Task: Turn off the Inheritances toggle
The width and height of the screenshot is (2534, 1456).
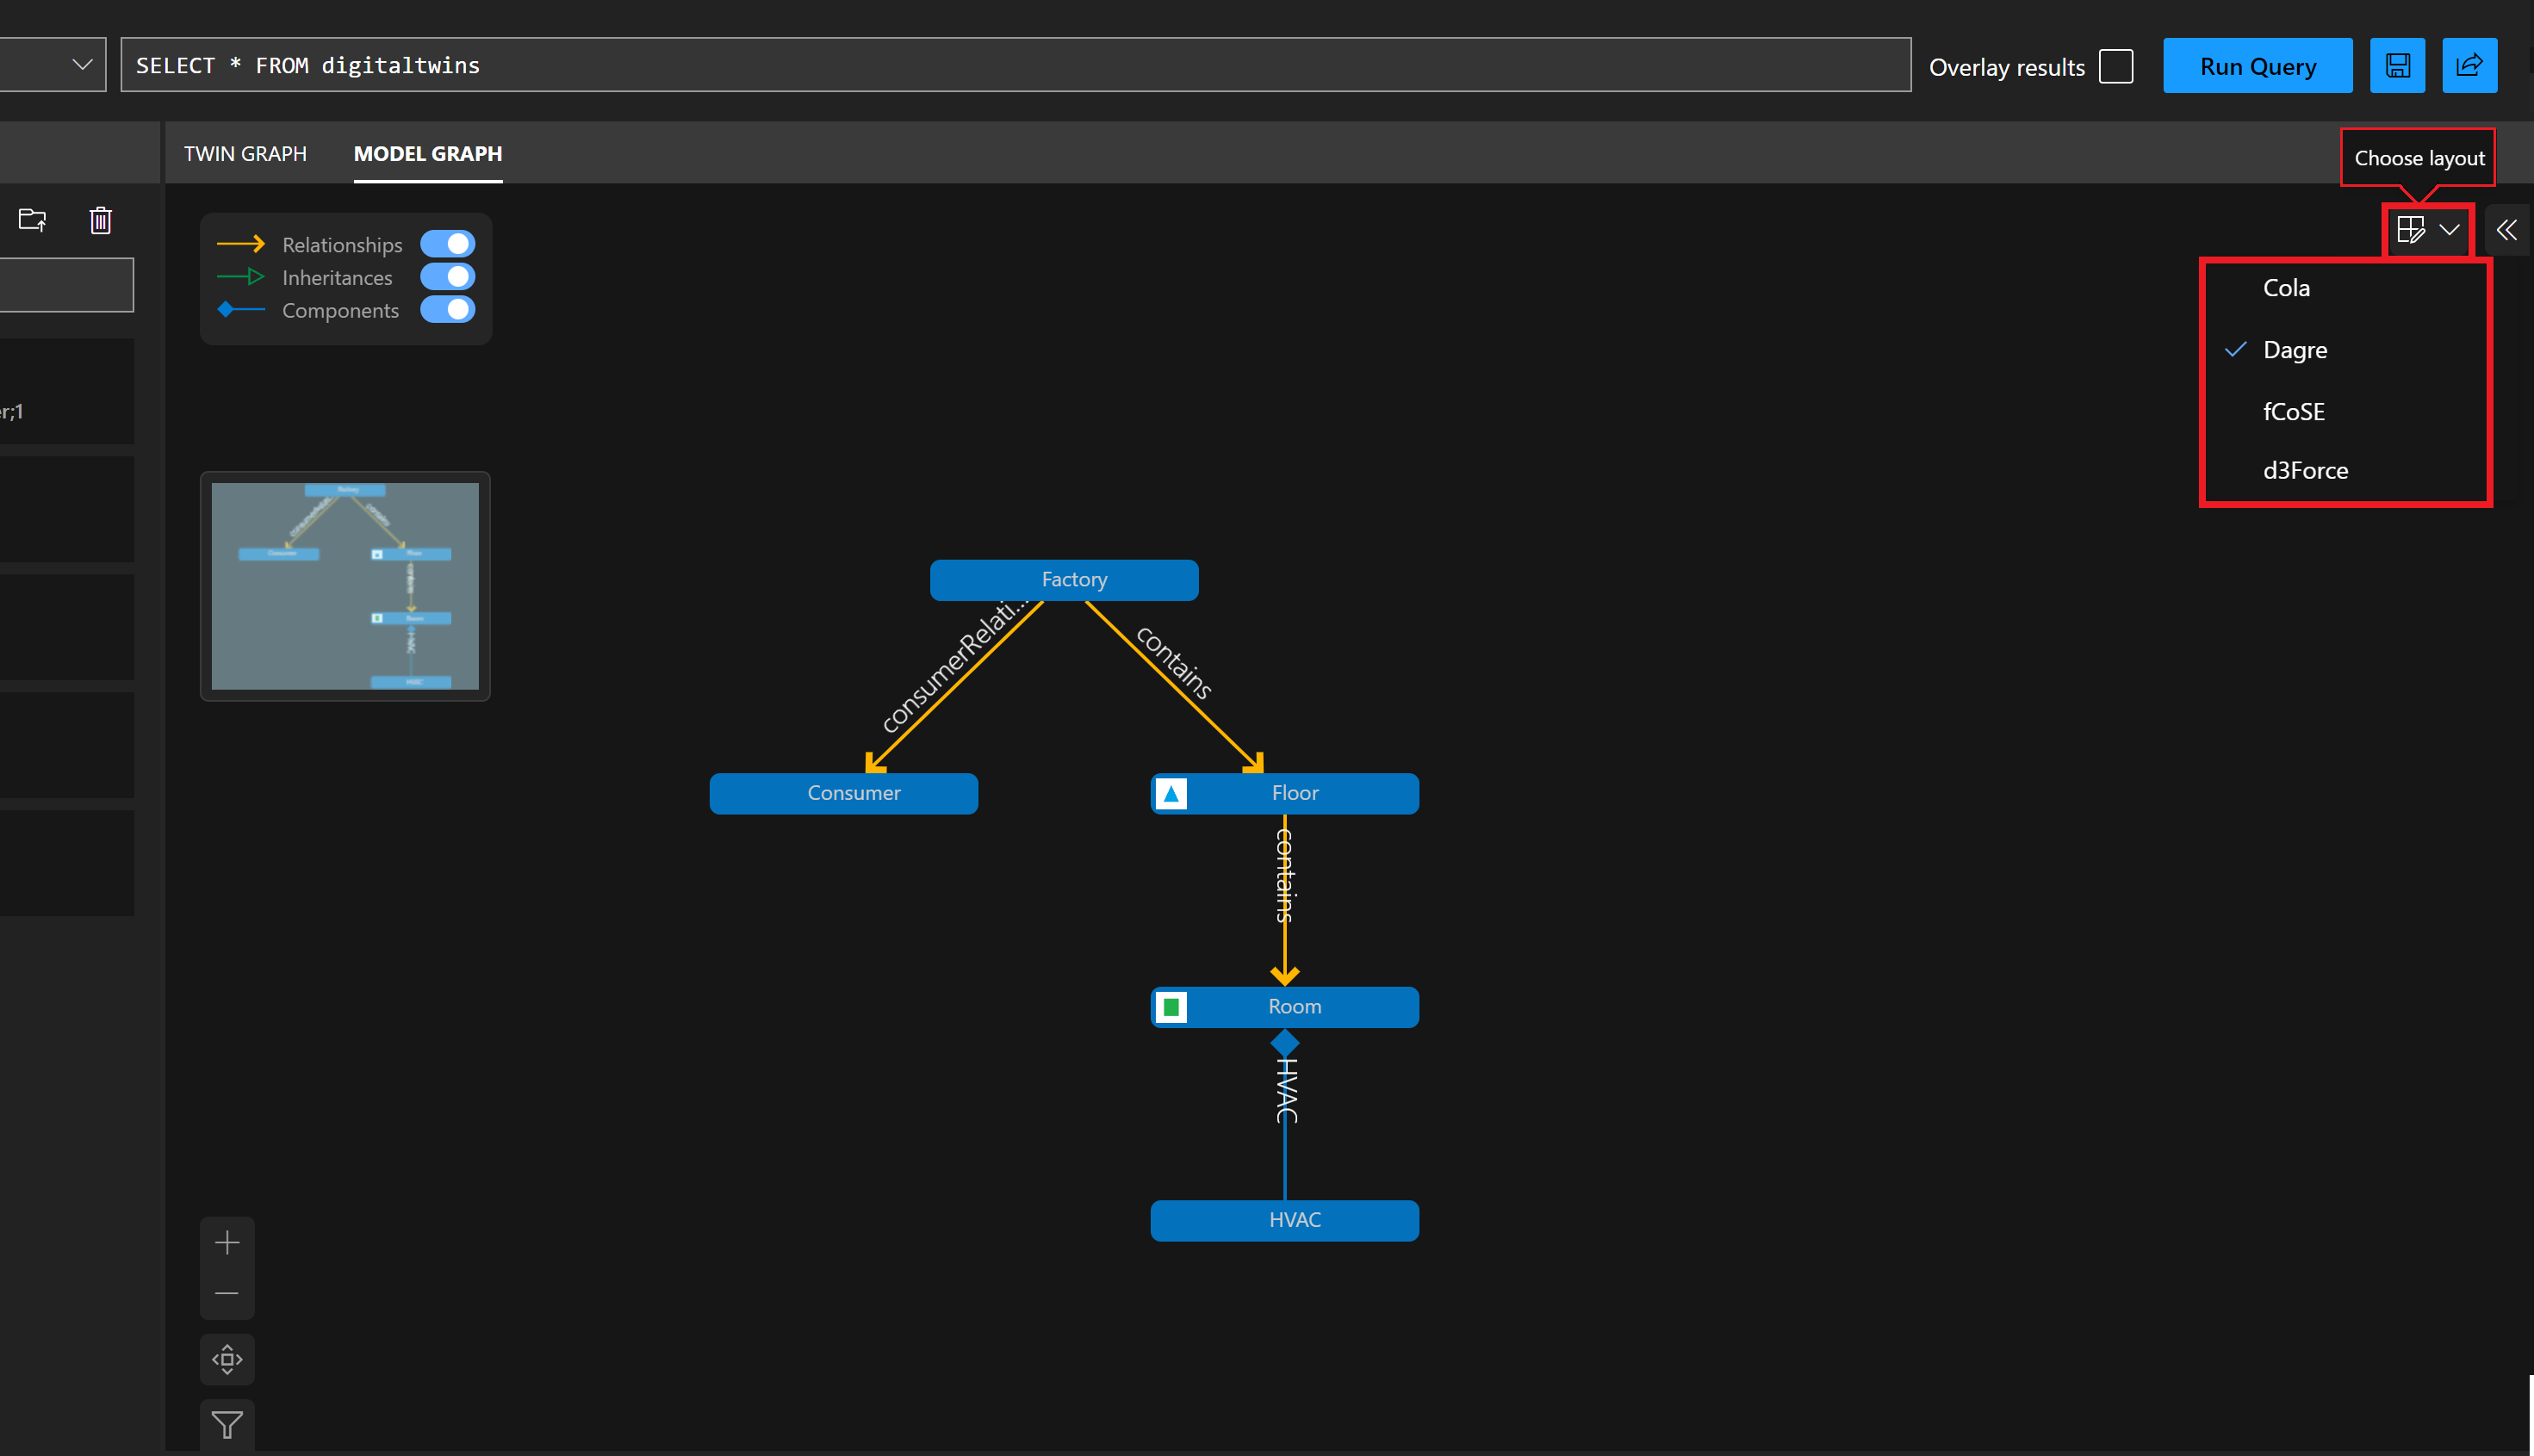Action: click(x=447, y=277)
